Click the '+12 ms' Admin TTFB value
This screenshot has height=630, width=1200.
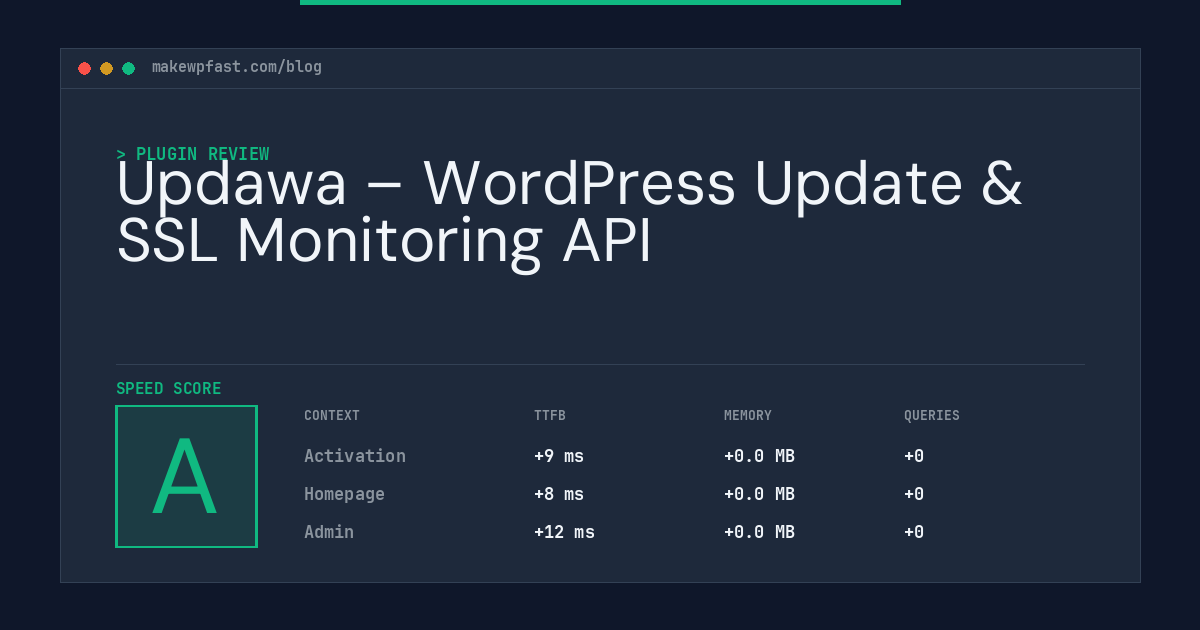pyautogui.click(x=564, y=532)
